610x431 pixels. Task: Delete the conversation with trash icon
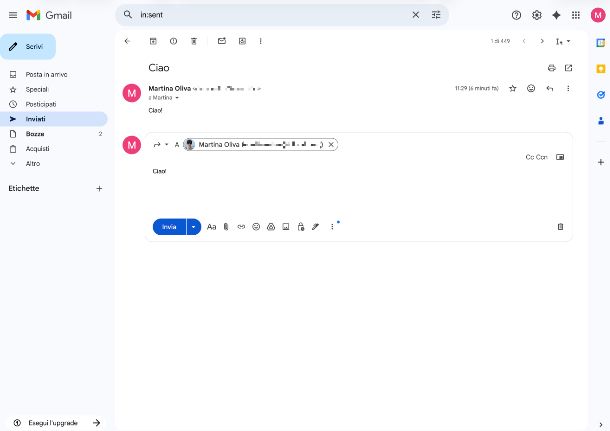(x=194, y=41)
